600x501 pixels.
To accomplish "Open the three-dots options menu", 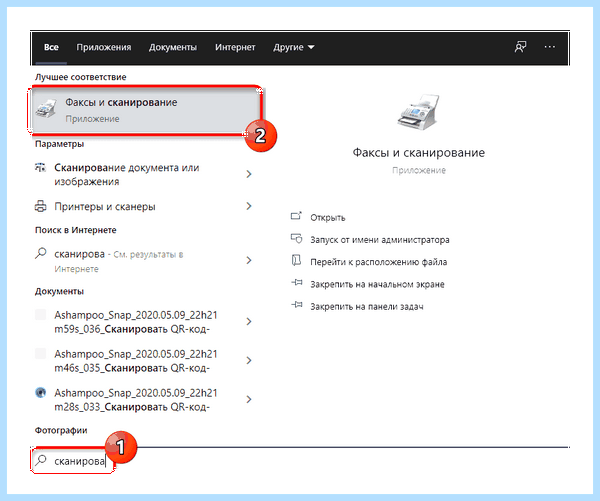I will (549, 47).
